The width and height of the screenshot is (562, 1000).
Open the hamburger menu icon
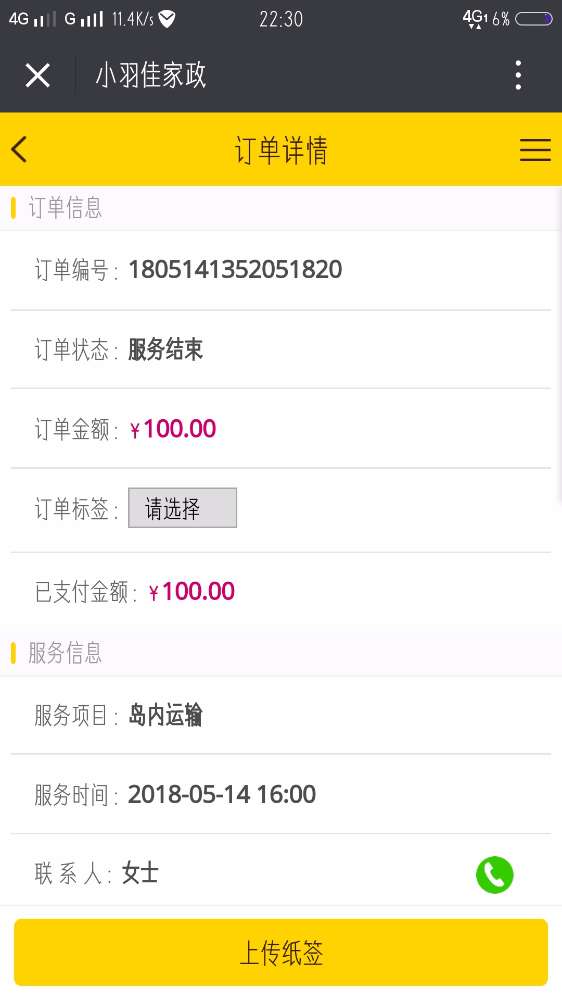tap(535, 150)
